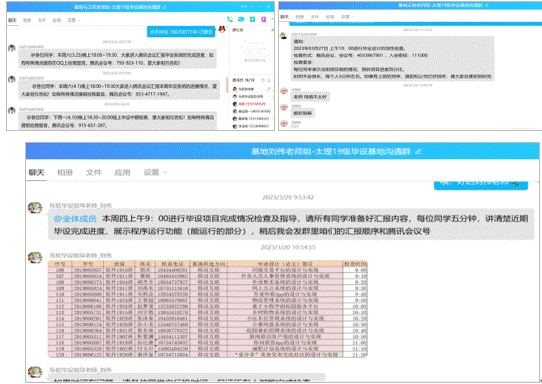Start a video call with camera icon
542x384 pixels.
point(241,19)
